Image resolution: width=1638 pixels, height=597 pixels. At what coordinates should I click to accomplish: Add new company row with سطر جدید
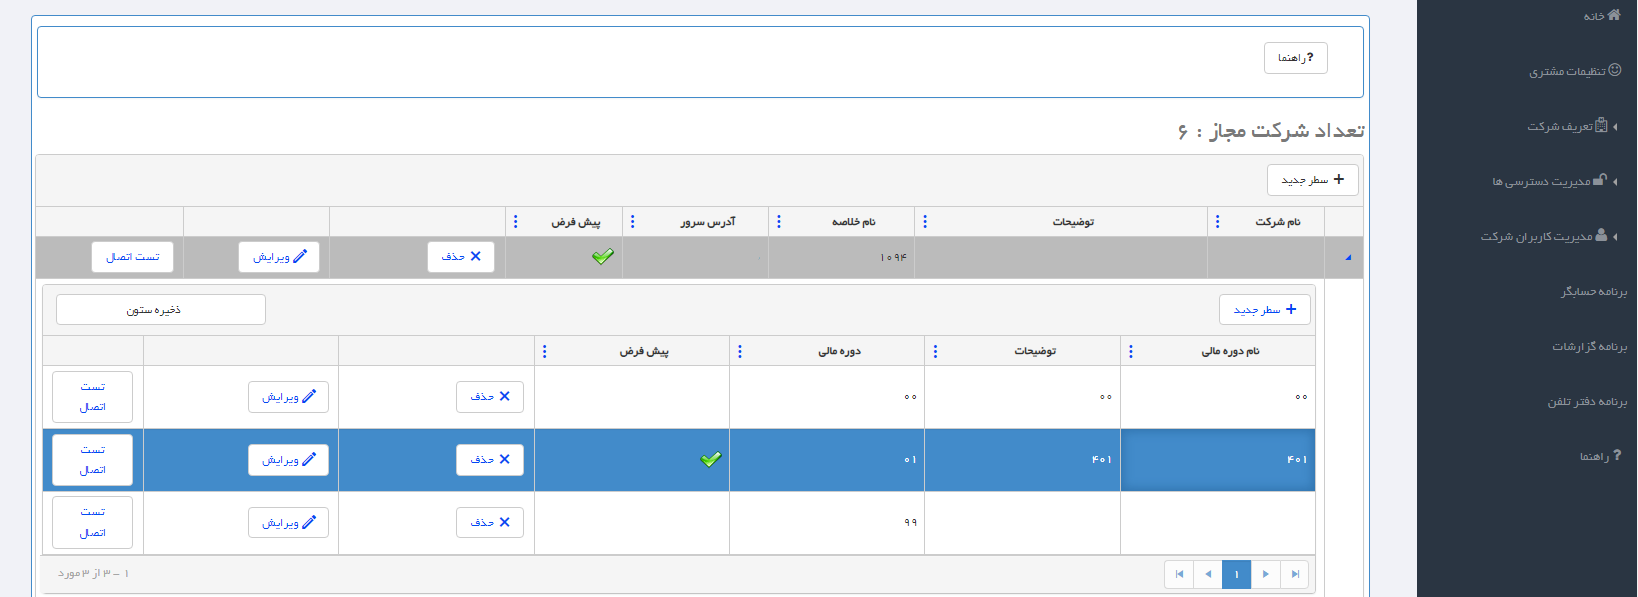tap(1313, 180)
